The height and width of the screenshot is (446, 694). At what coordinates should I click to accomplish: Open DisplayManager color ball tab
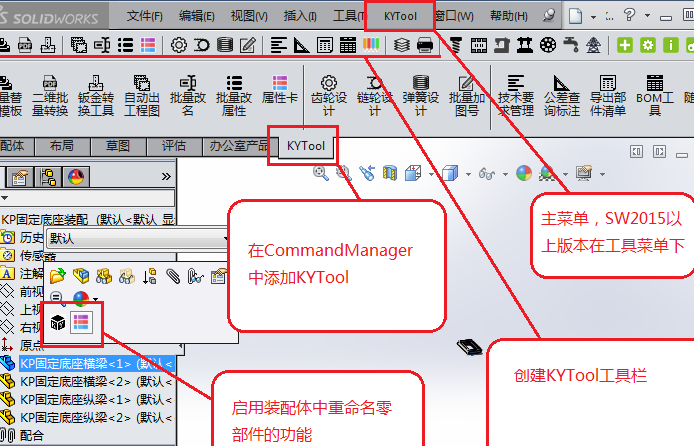coord(76,177)
